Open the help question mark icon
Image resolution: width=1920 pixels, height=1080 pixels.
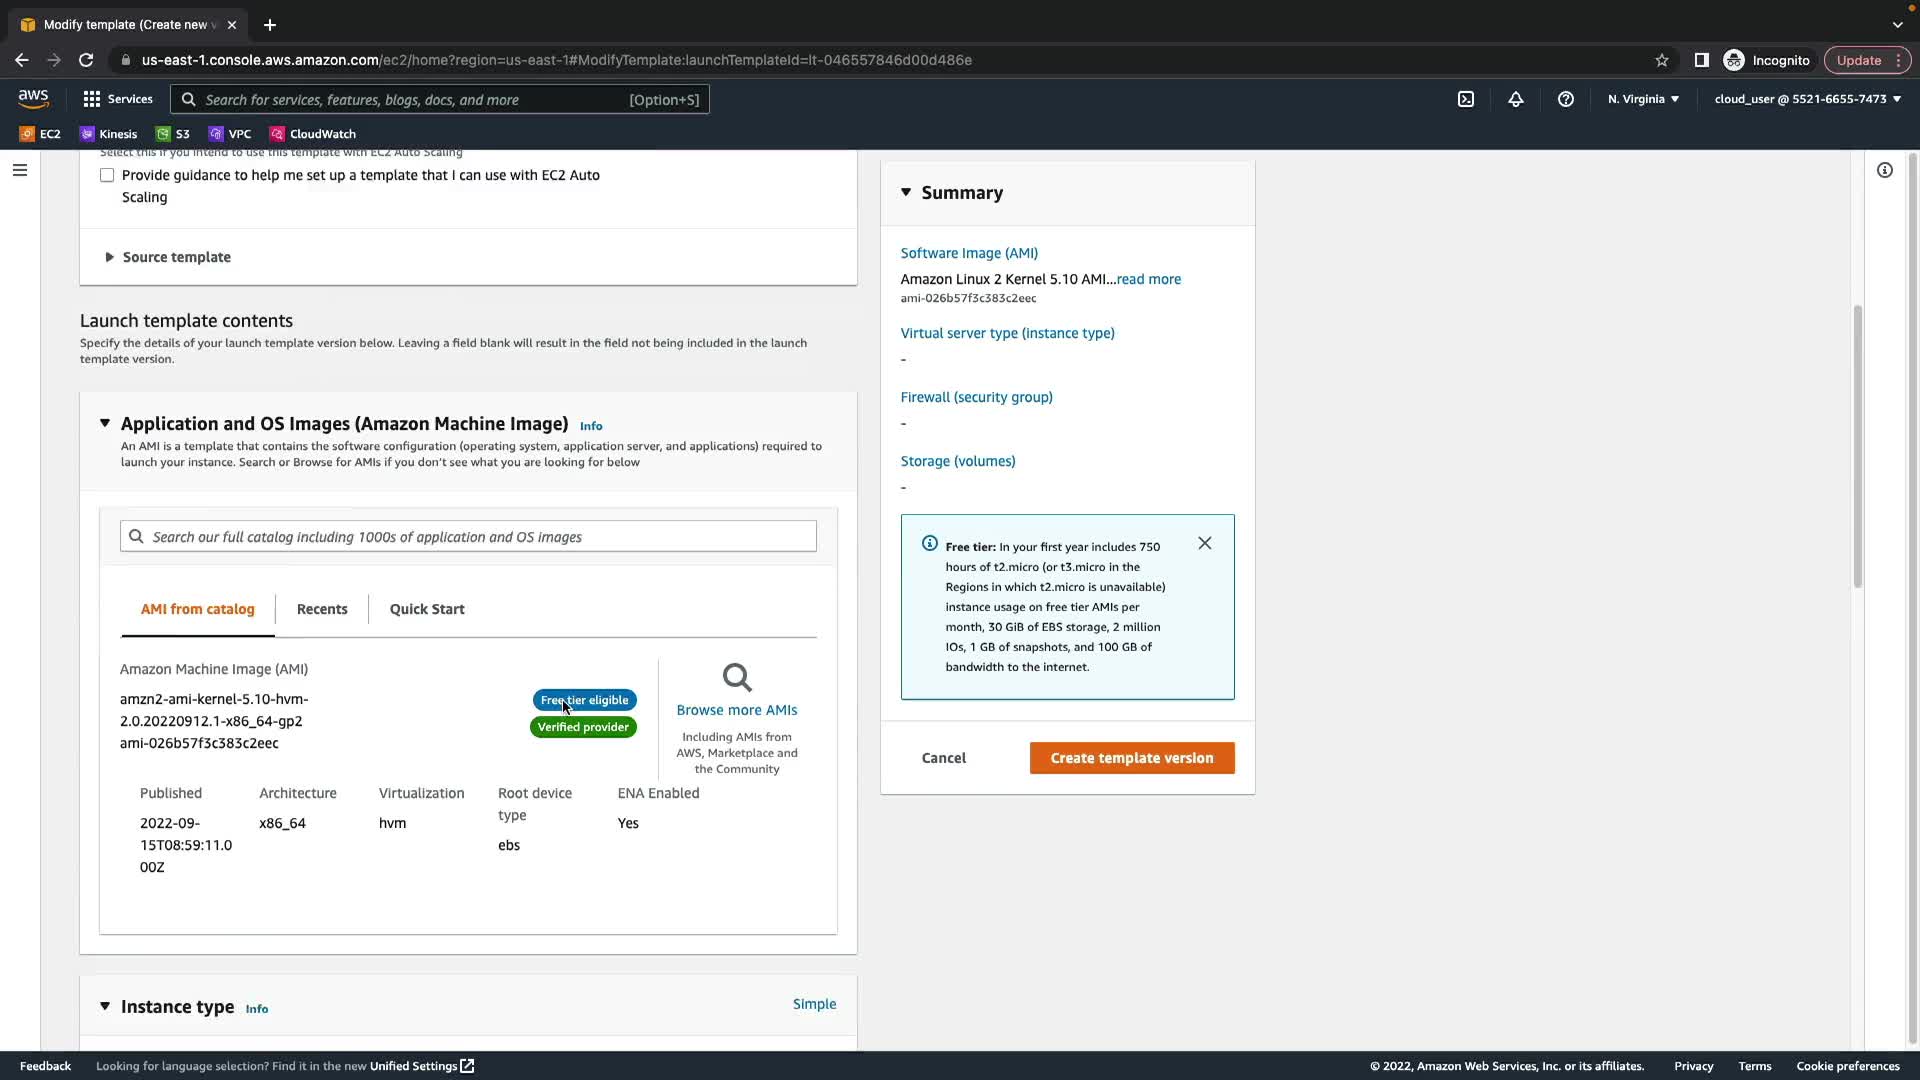tap(1566, 99)
